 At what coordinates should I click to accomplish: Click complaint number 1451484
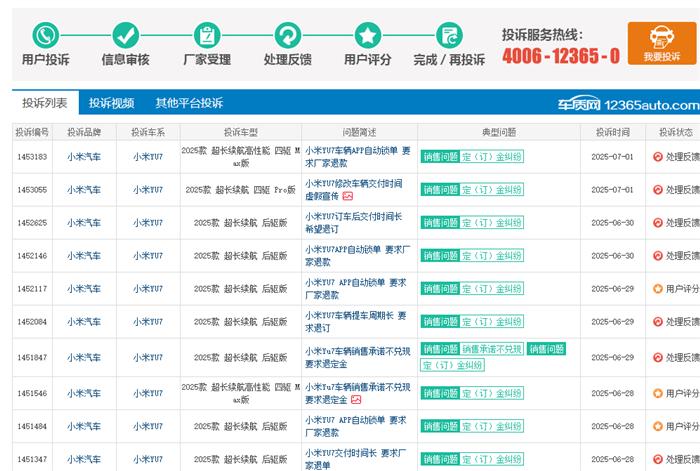pyautogui.click(x=32, y=426)
